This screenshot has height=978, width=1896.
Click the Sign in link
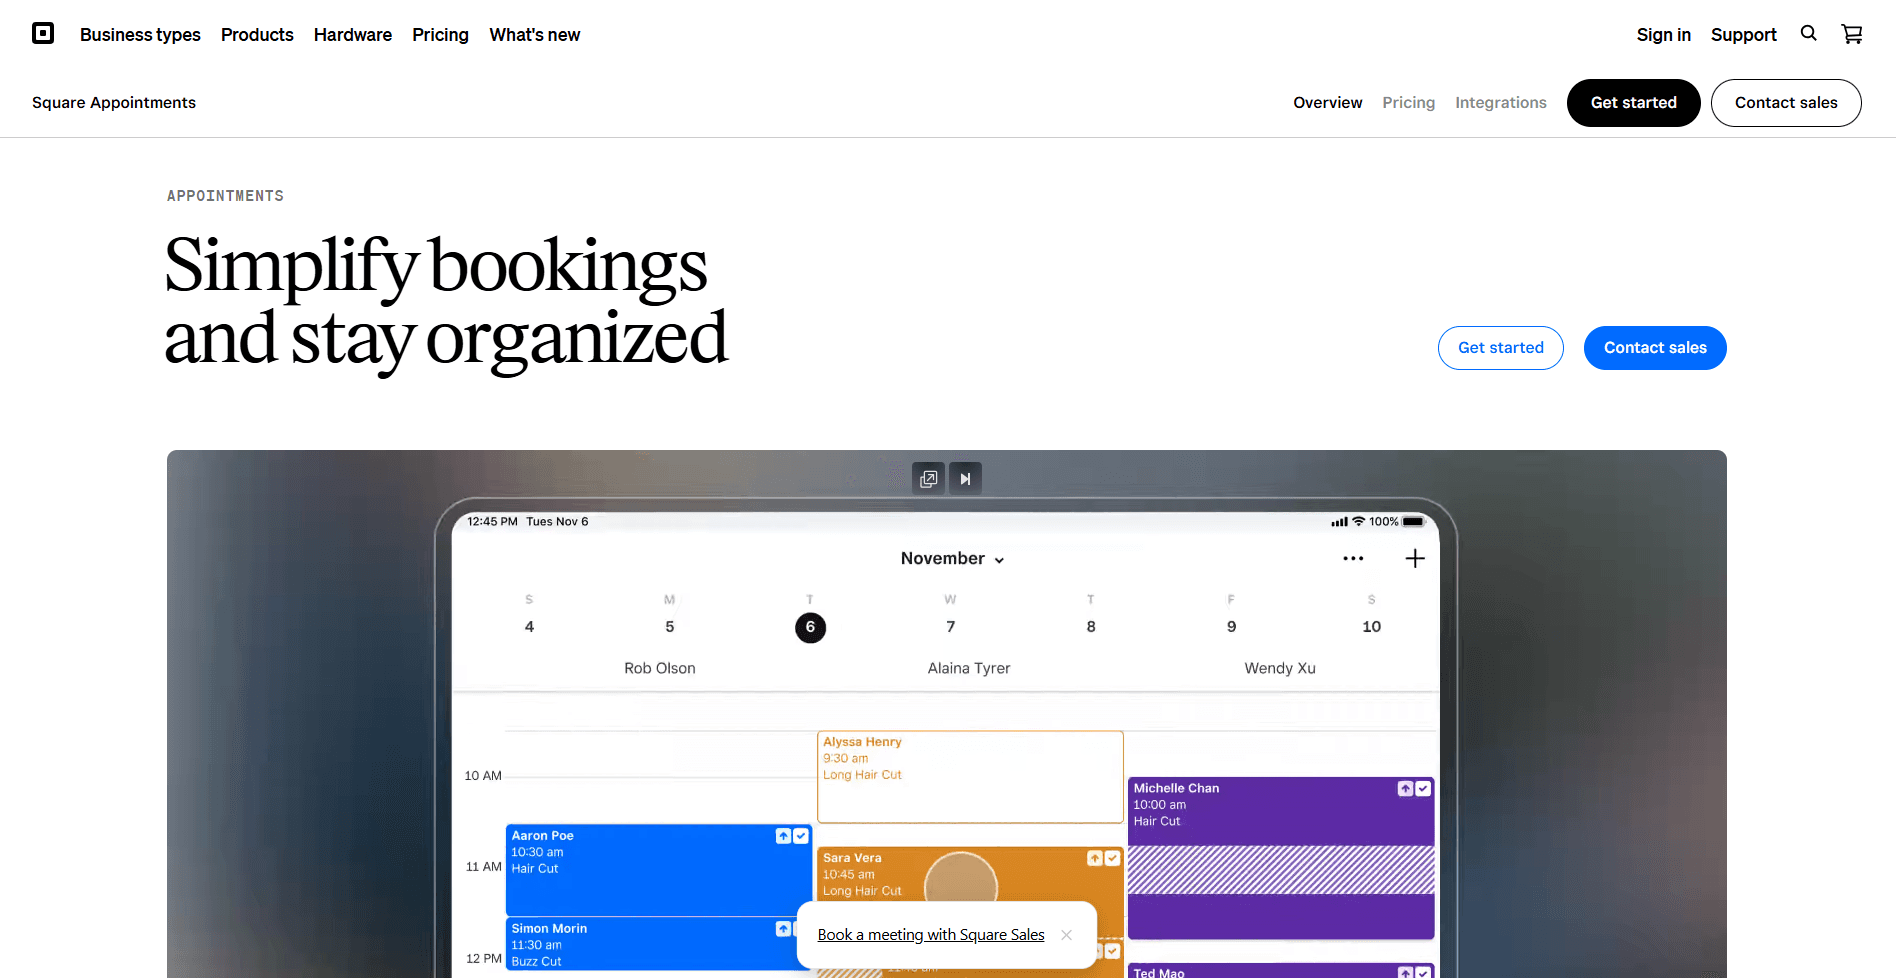click(x=1663, y=35)
